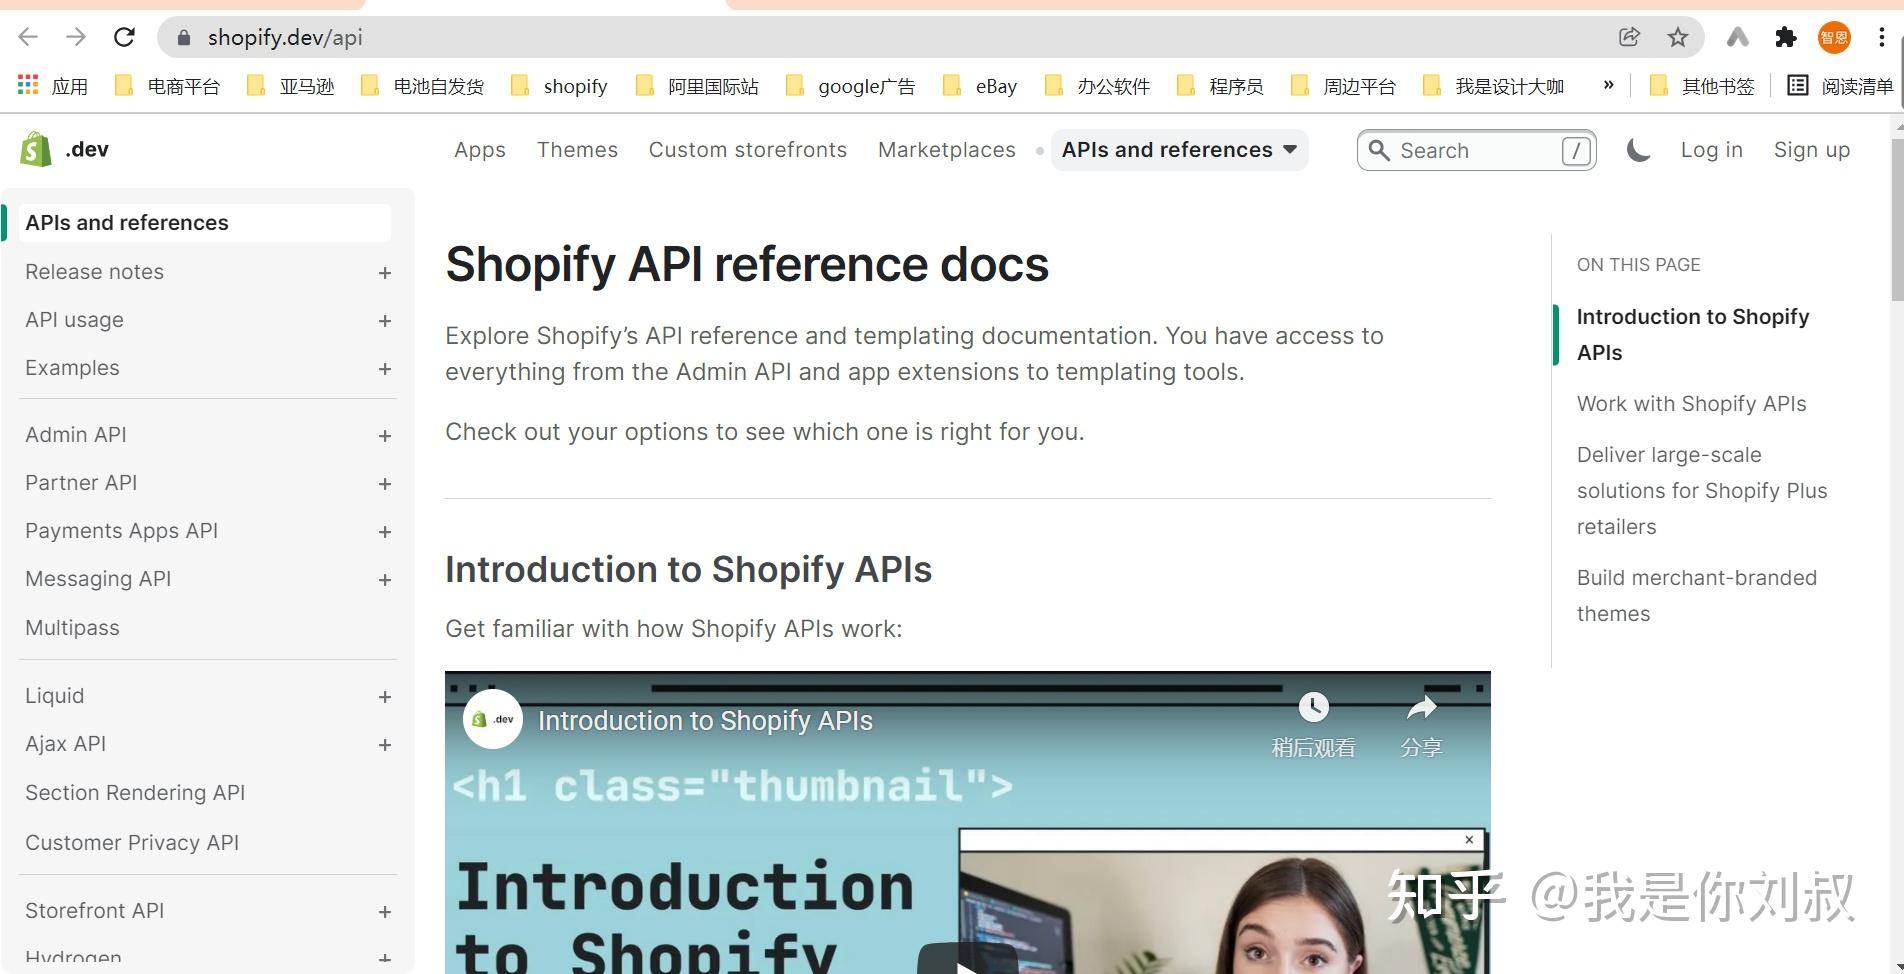
Task: Open the 程序员 bookmark folder
Action: coord(1220,86)
